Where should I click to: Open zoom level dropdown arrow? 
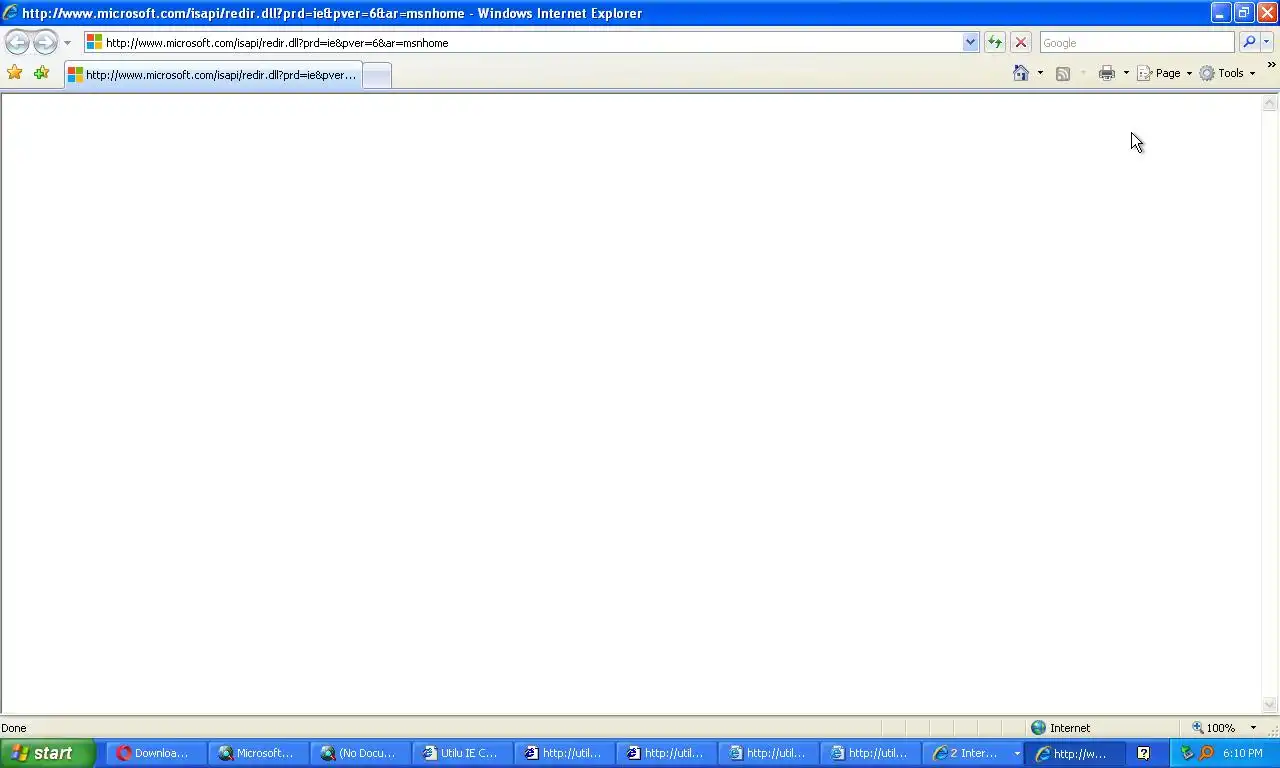click(1253, 728)
